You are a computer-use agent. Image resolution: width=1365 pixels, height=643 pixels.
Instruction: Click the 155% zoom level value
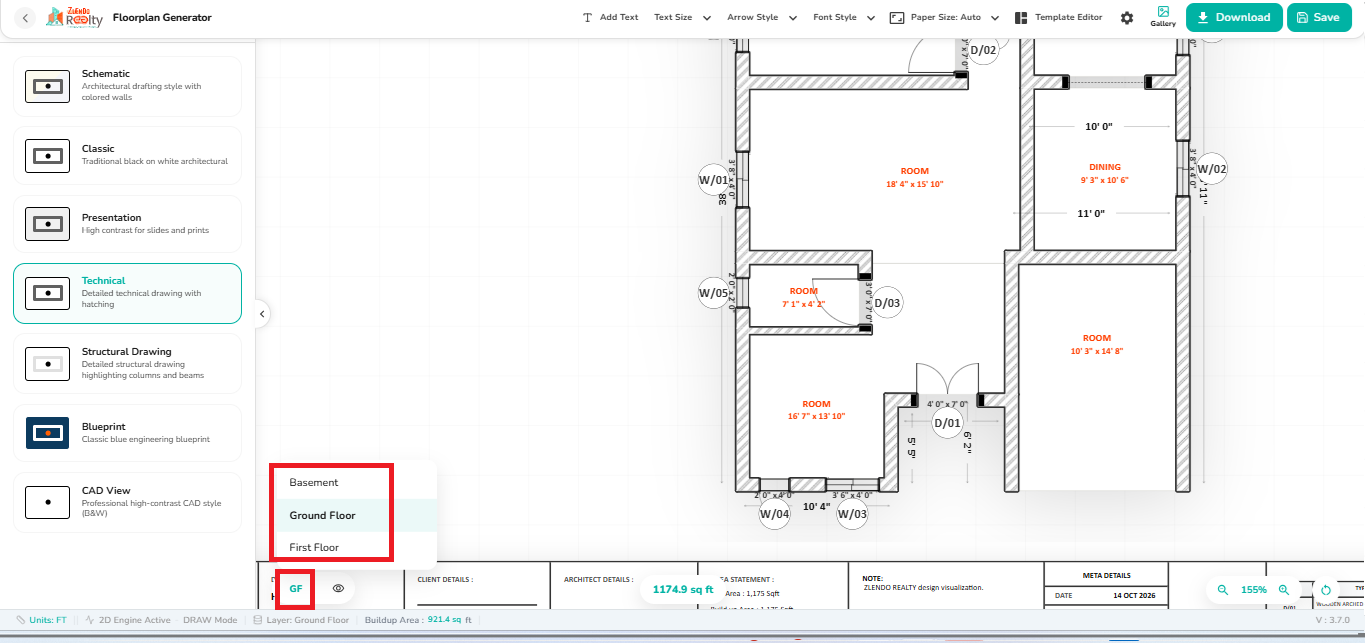point(1254,590)
